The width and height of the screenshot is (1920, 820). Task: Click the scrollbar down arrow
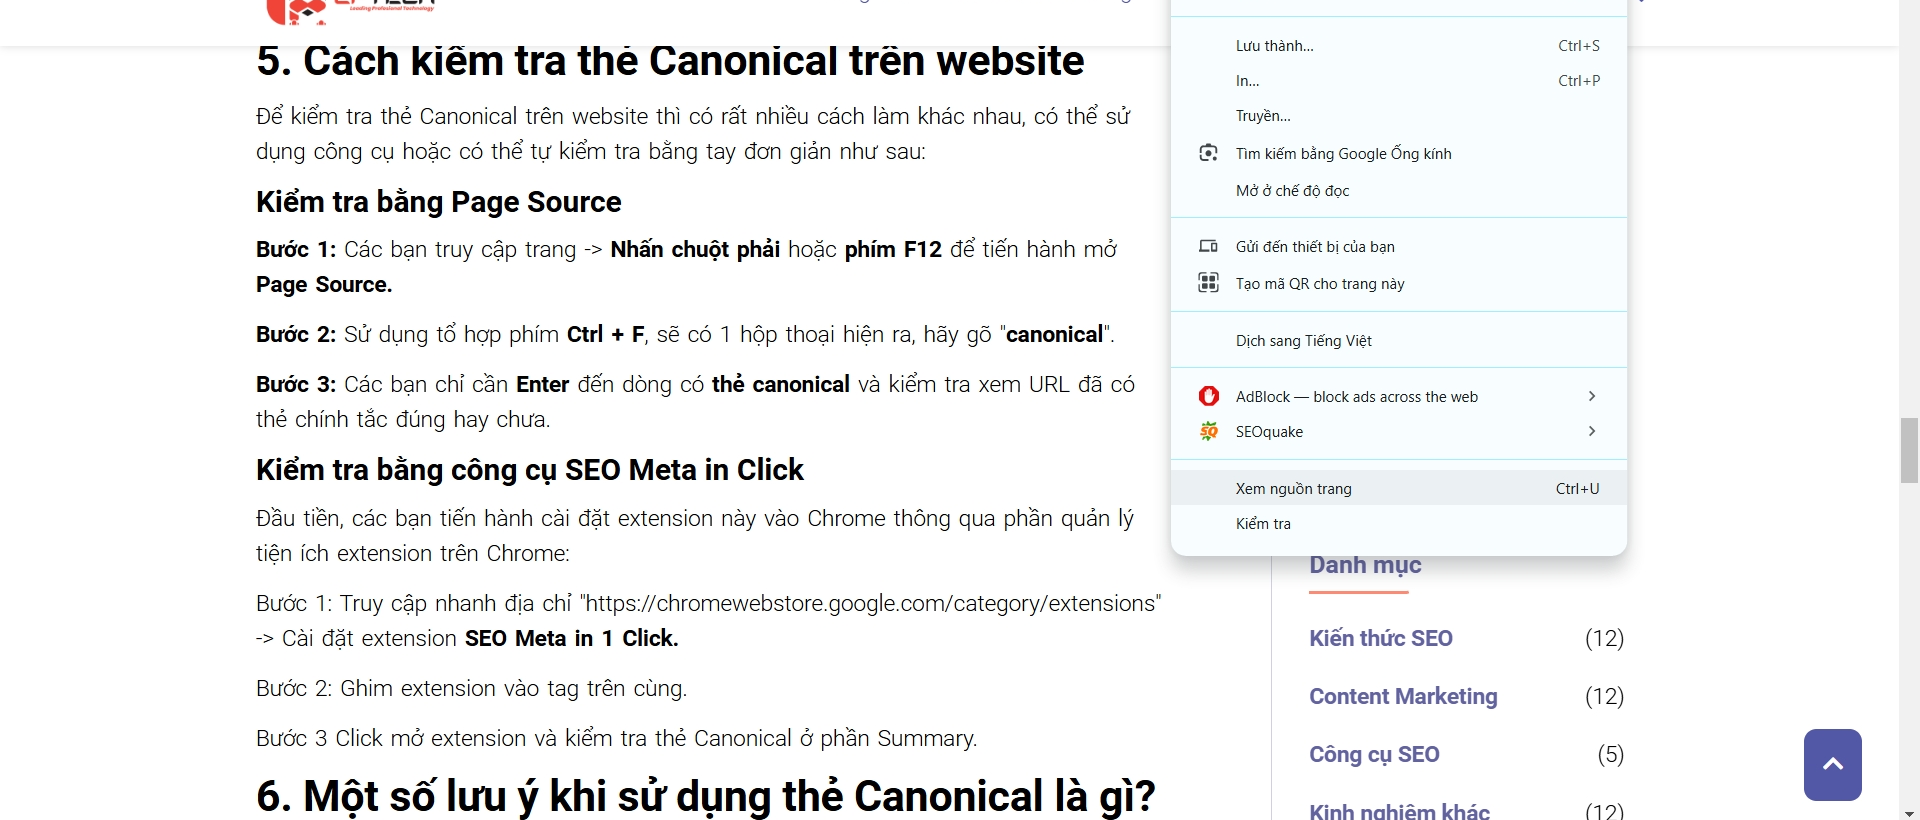(1909, 812)
